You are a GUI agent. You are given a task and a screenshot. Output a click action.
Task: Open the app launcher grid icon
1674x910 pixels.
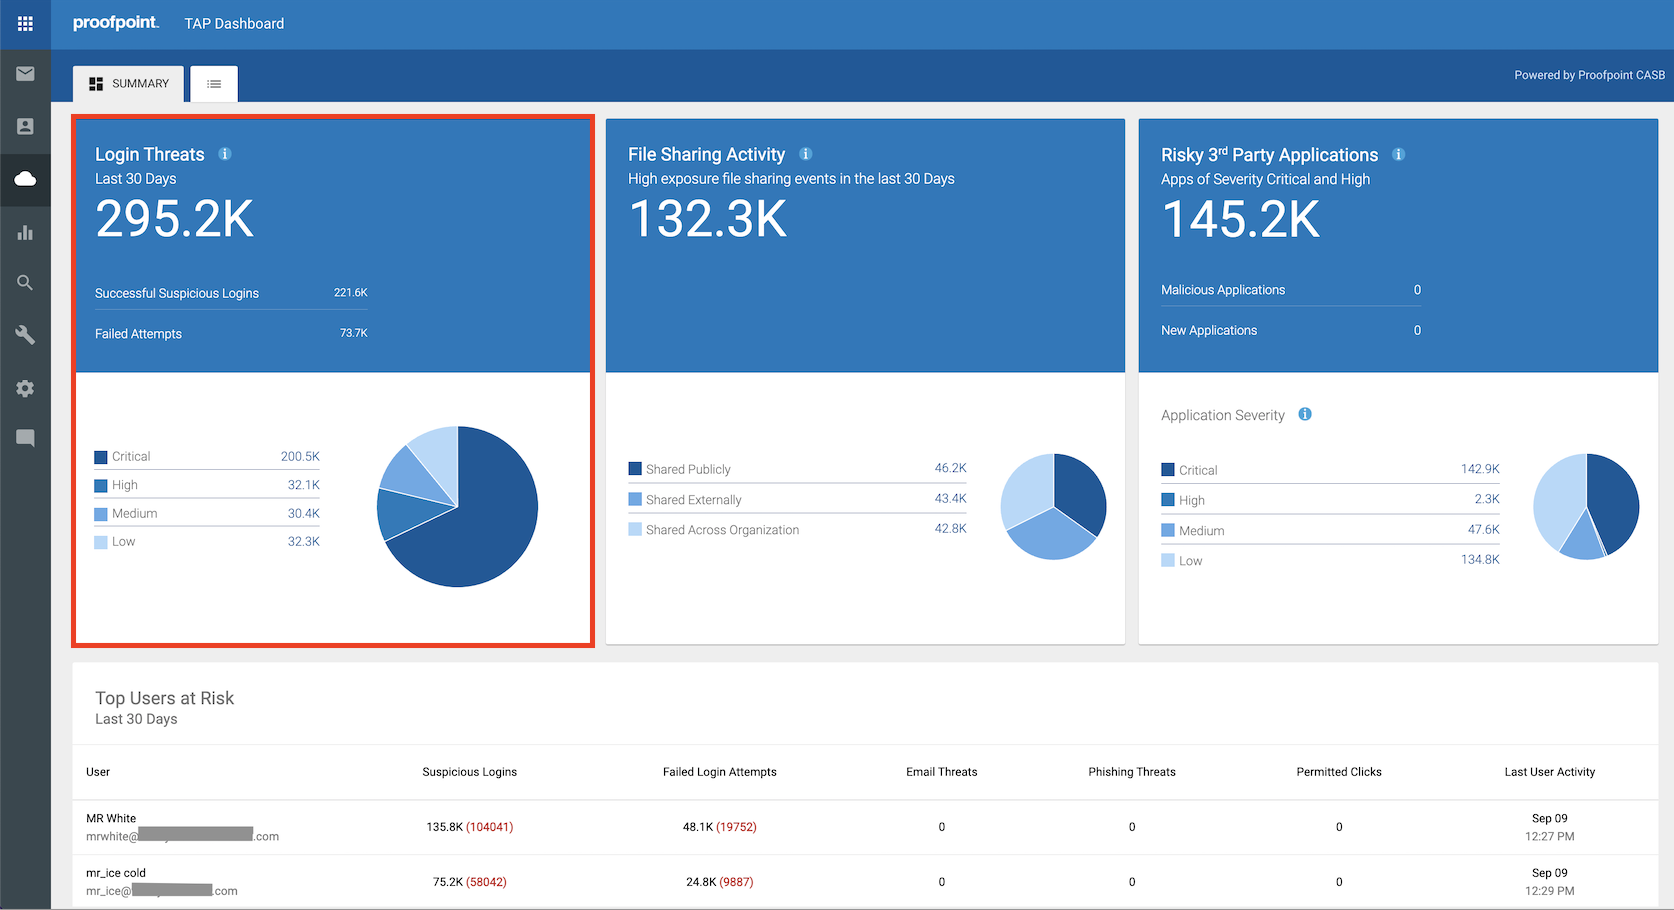(x=25, y=22)
